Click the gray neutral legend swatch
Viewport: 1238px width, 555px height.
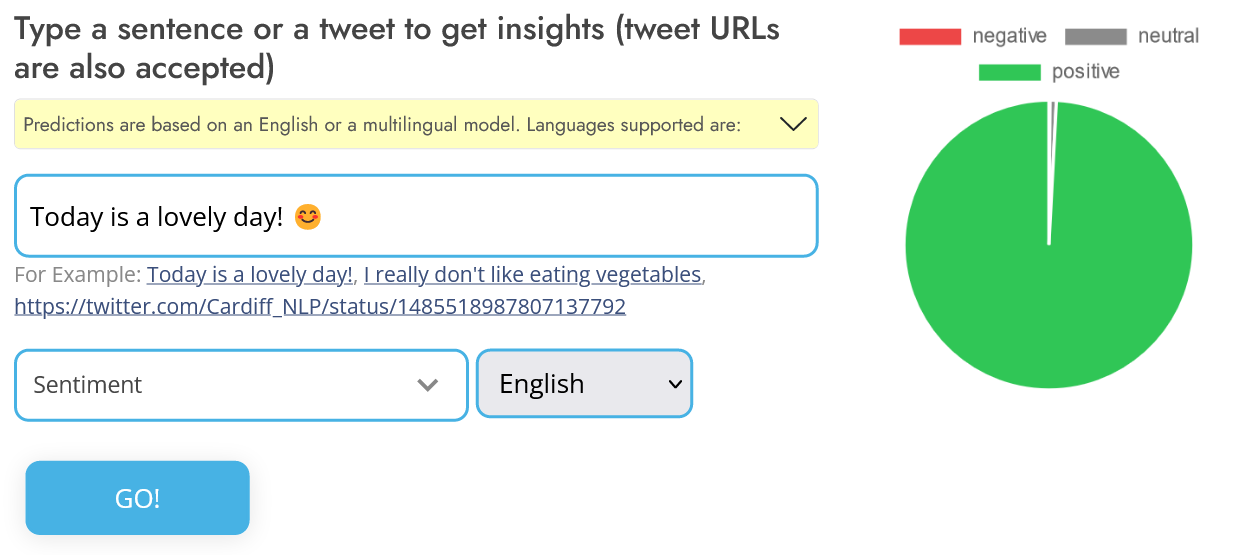pos(1096,37)
